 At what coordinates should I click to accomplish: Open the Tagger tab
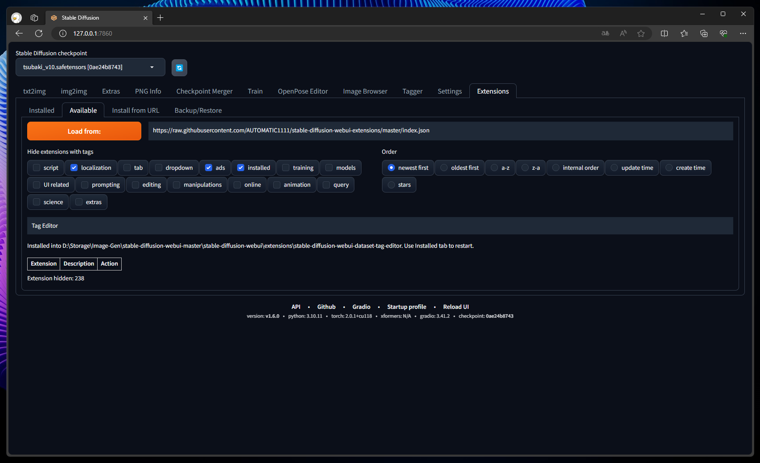(412, 91)
